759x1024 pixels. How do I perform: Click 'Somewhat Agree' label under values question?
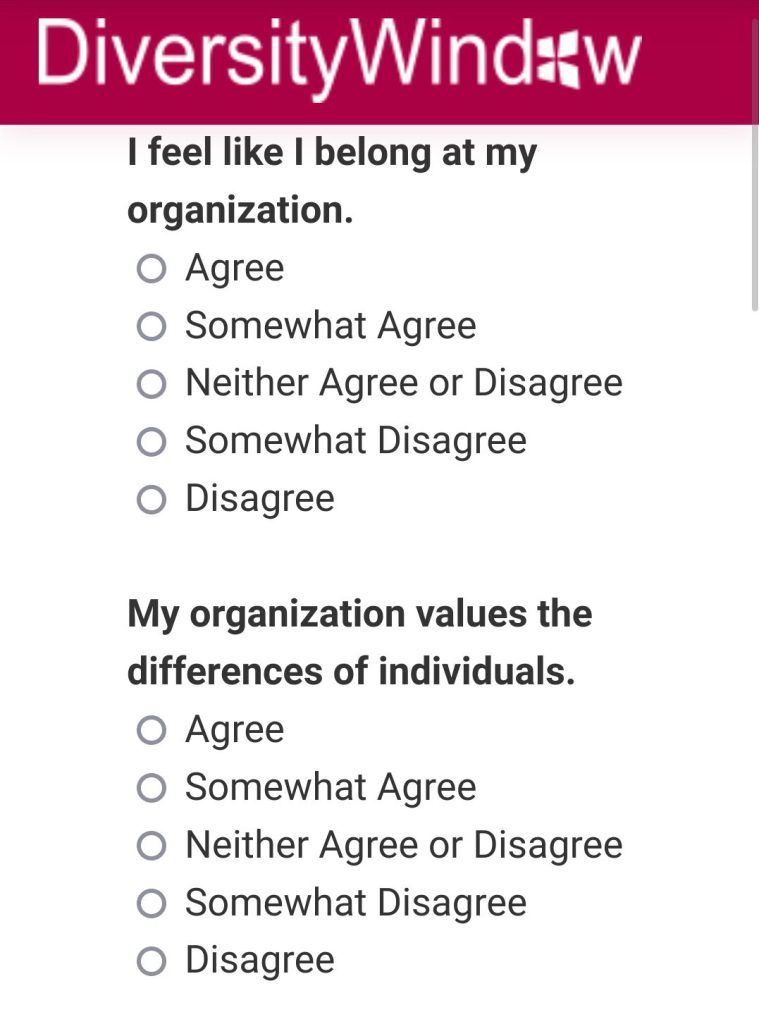point(331,788)
